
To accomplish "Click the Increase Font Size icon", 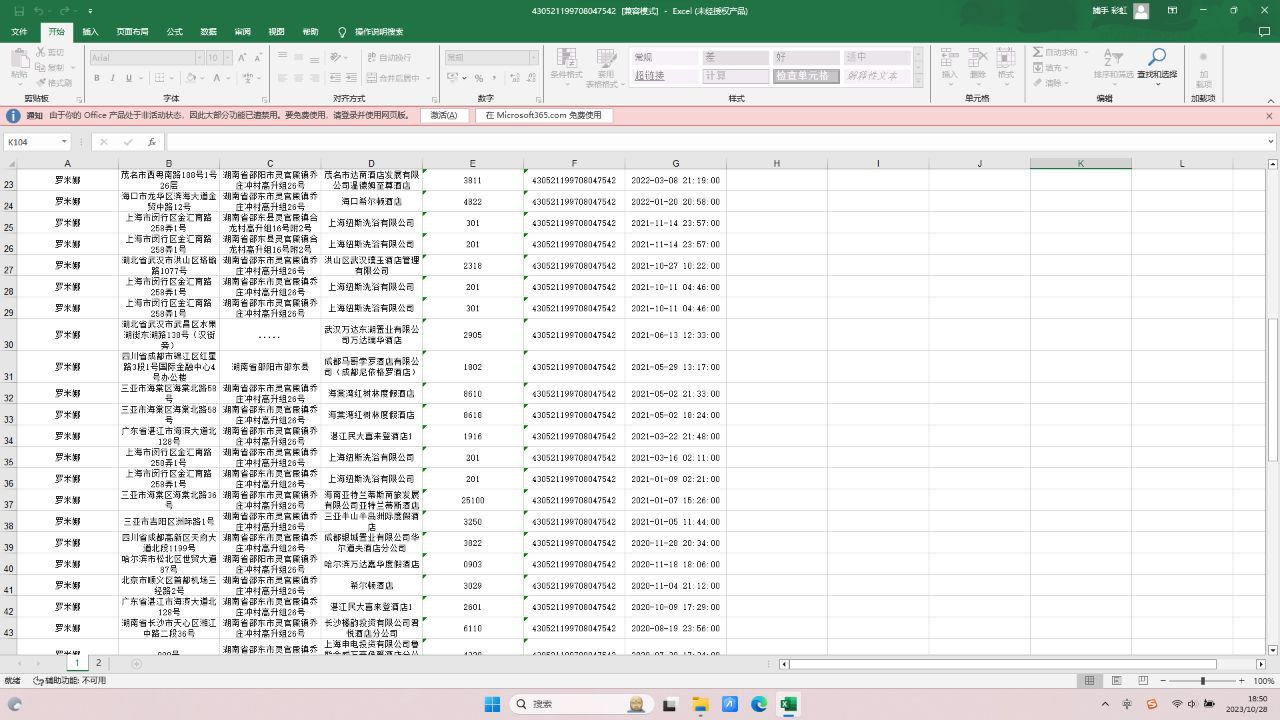I will click(241, 58).
